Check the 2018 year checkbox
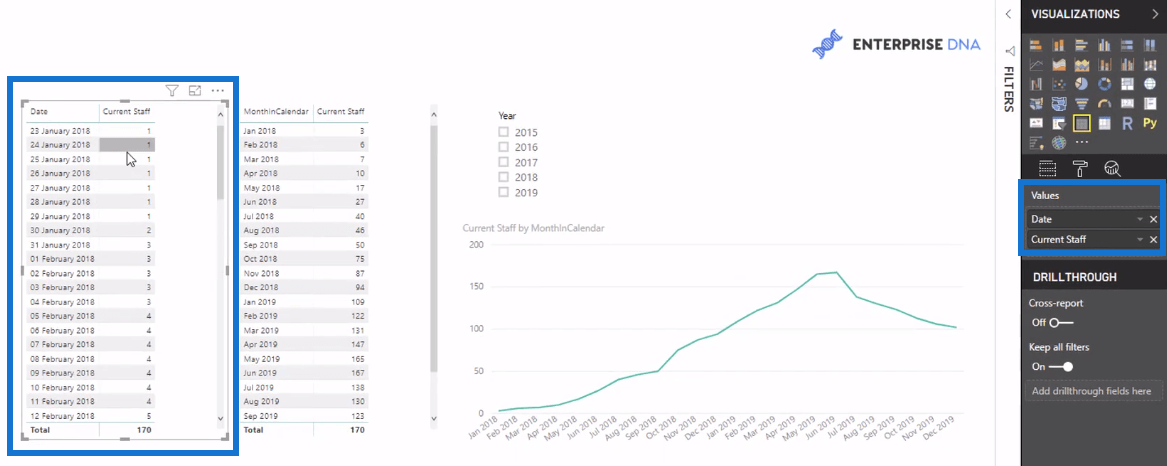 (503, 176)
